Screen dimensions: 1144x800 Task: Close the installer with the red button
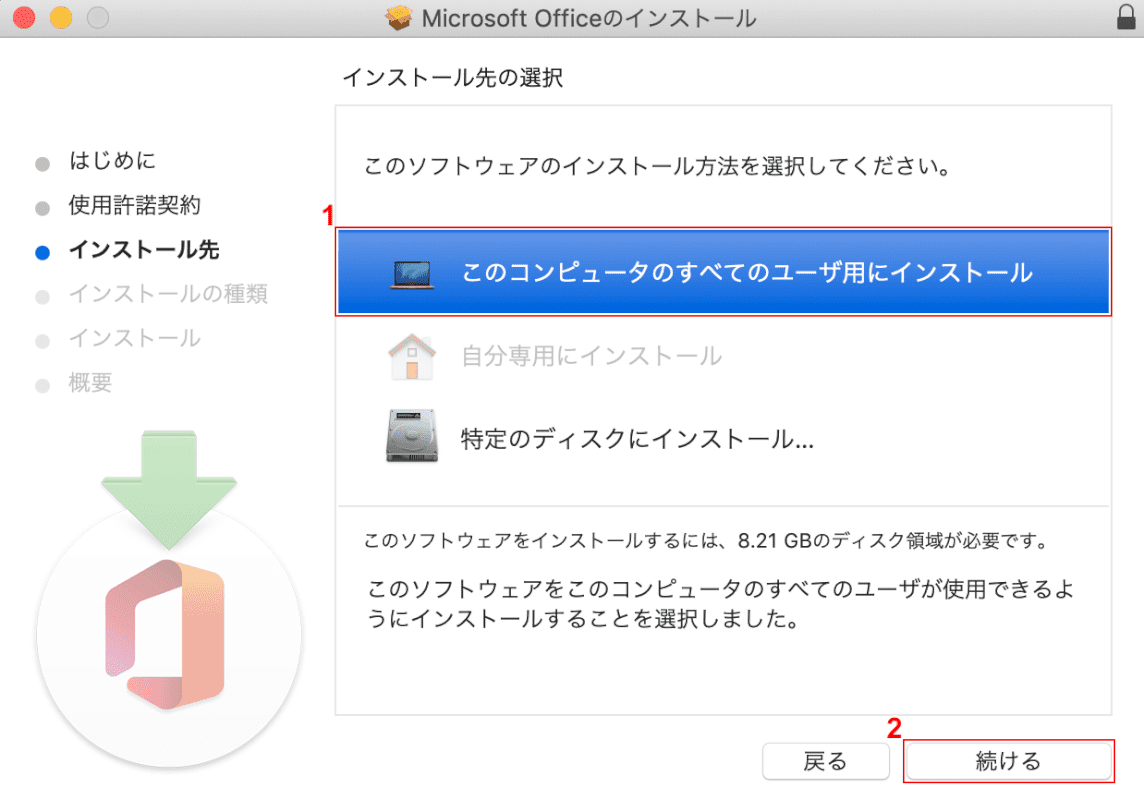tap(24, 17)
